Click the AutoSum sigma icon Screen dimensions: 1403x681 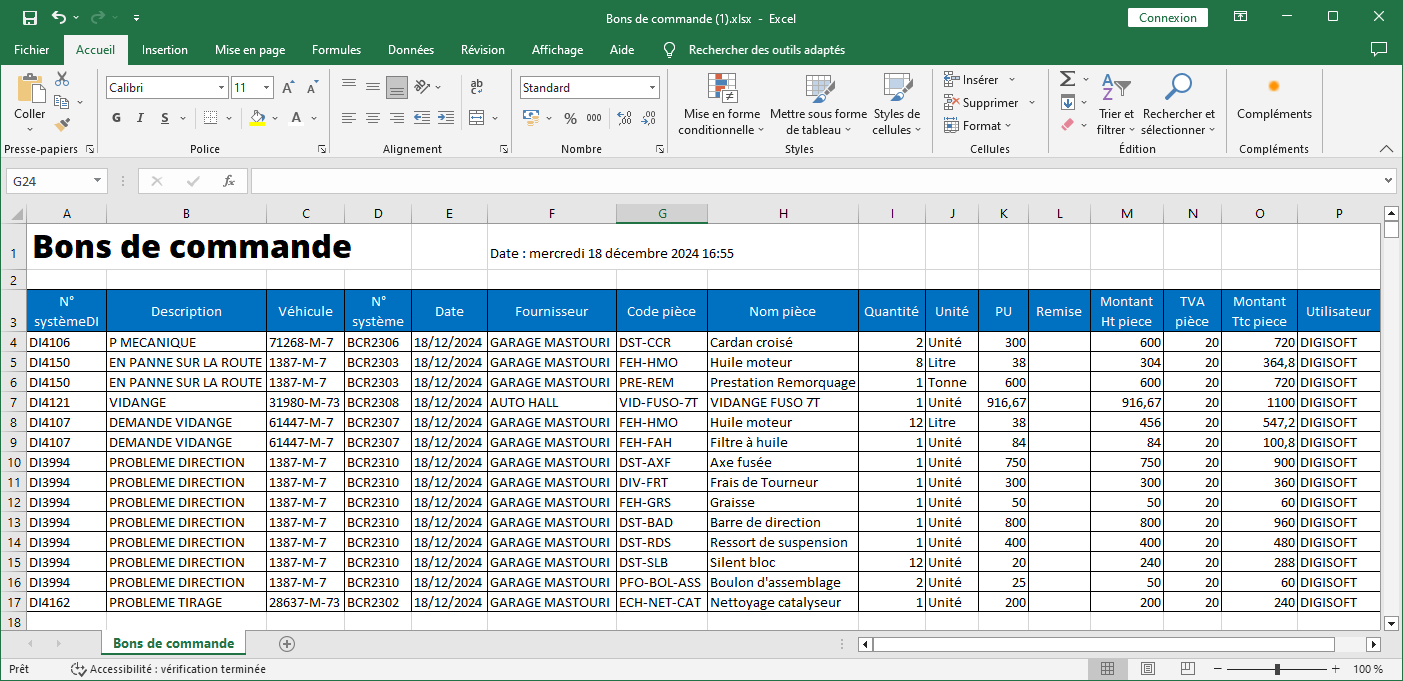[1067, 79]
